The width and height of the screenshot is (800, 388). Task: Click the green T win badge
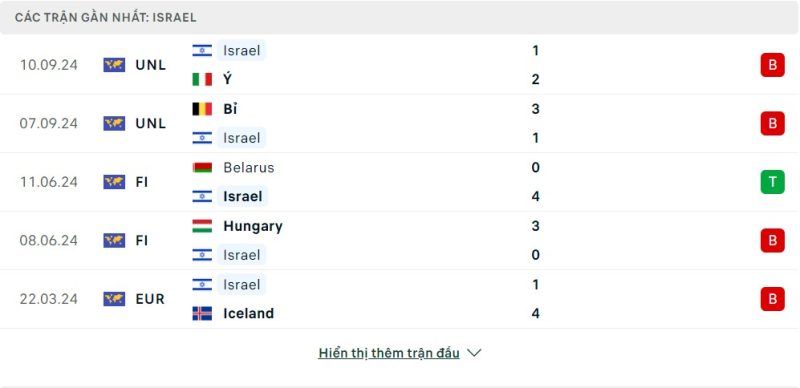pyautogui.click(x=772, y=182)
